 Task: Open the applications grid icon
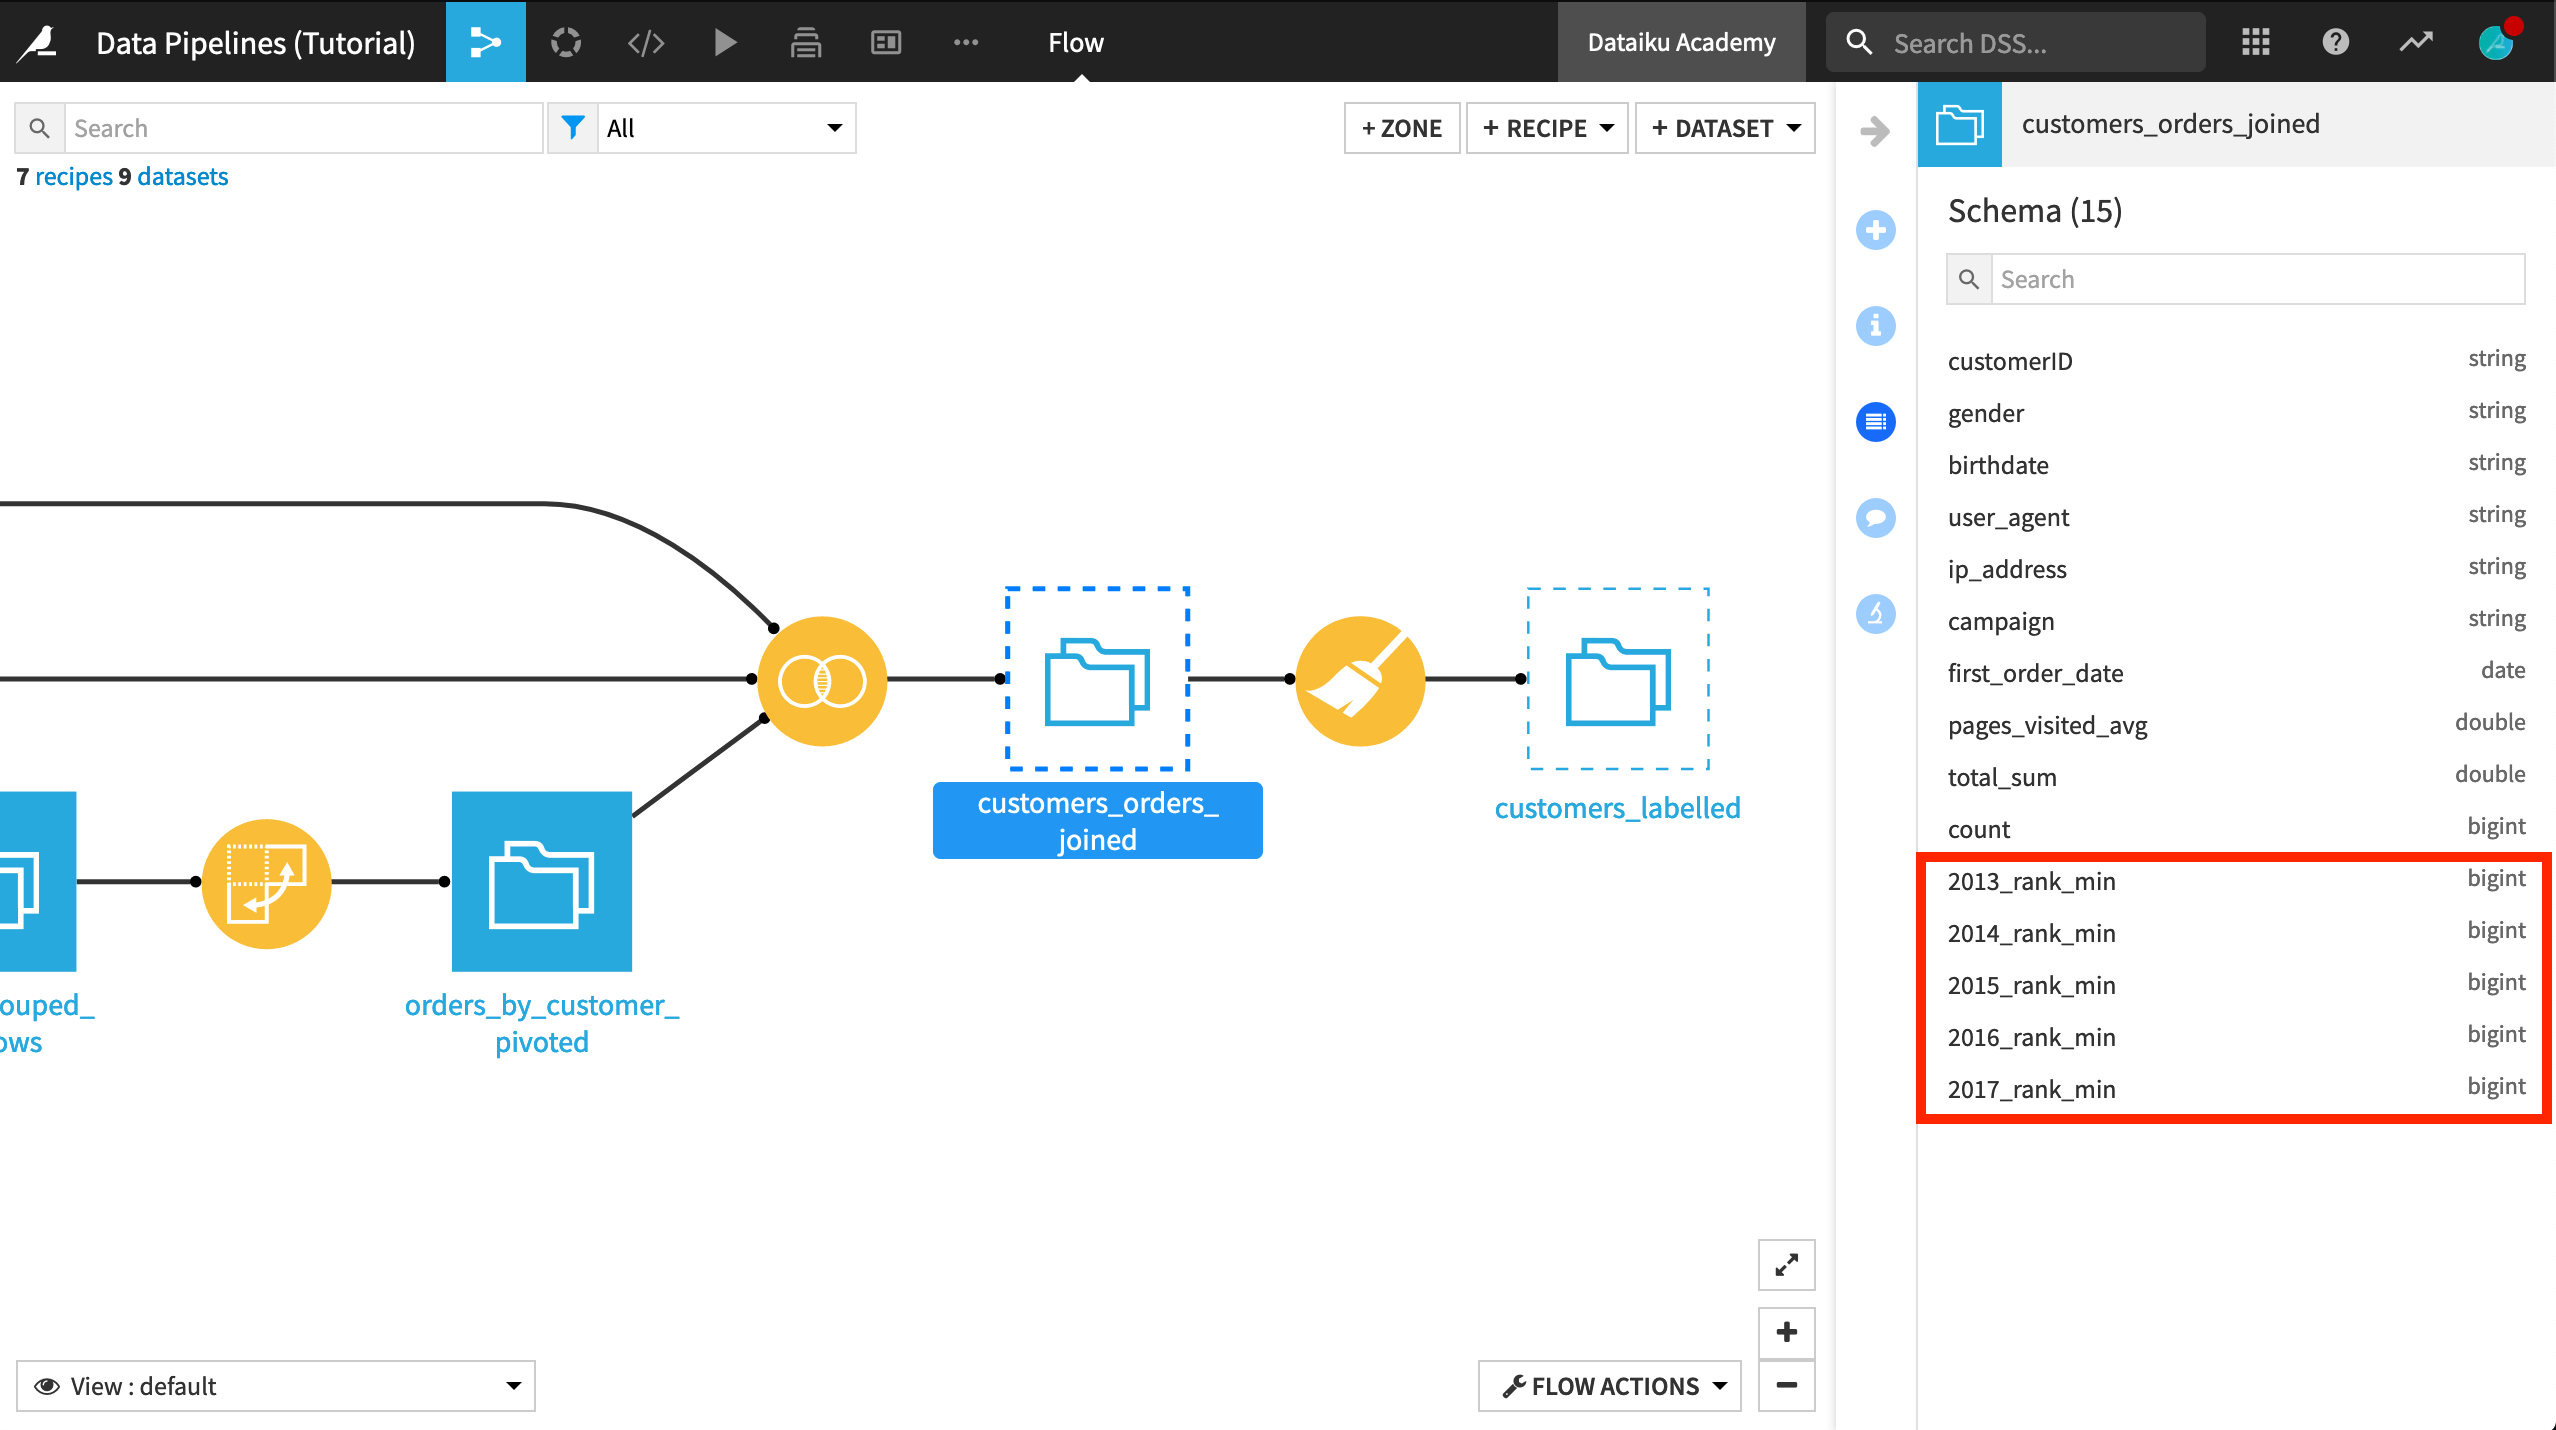tap(2256, 42)
